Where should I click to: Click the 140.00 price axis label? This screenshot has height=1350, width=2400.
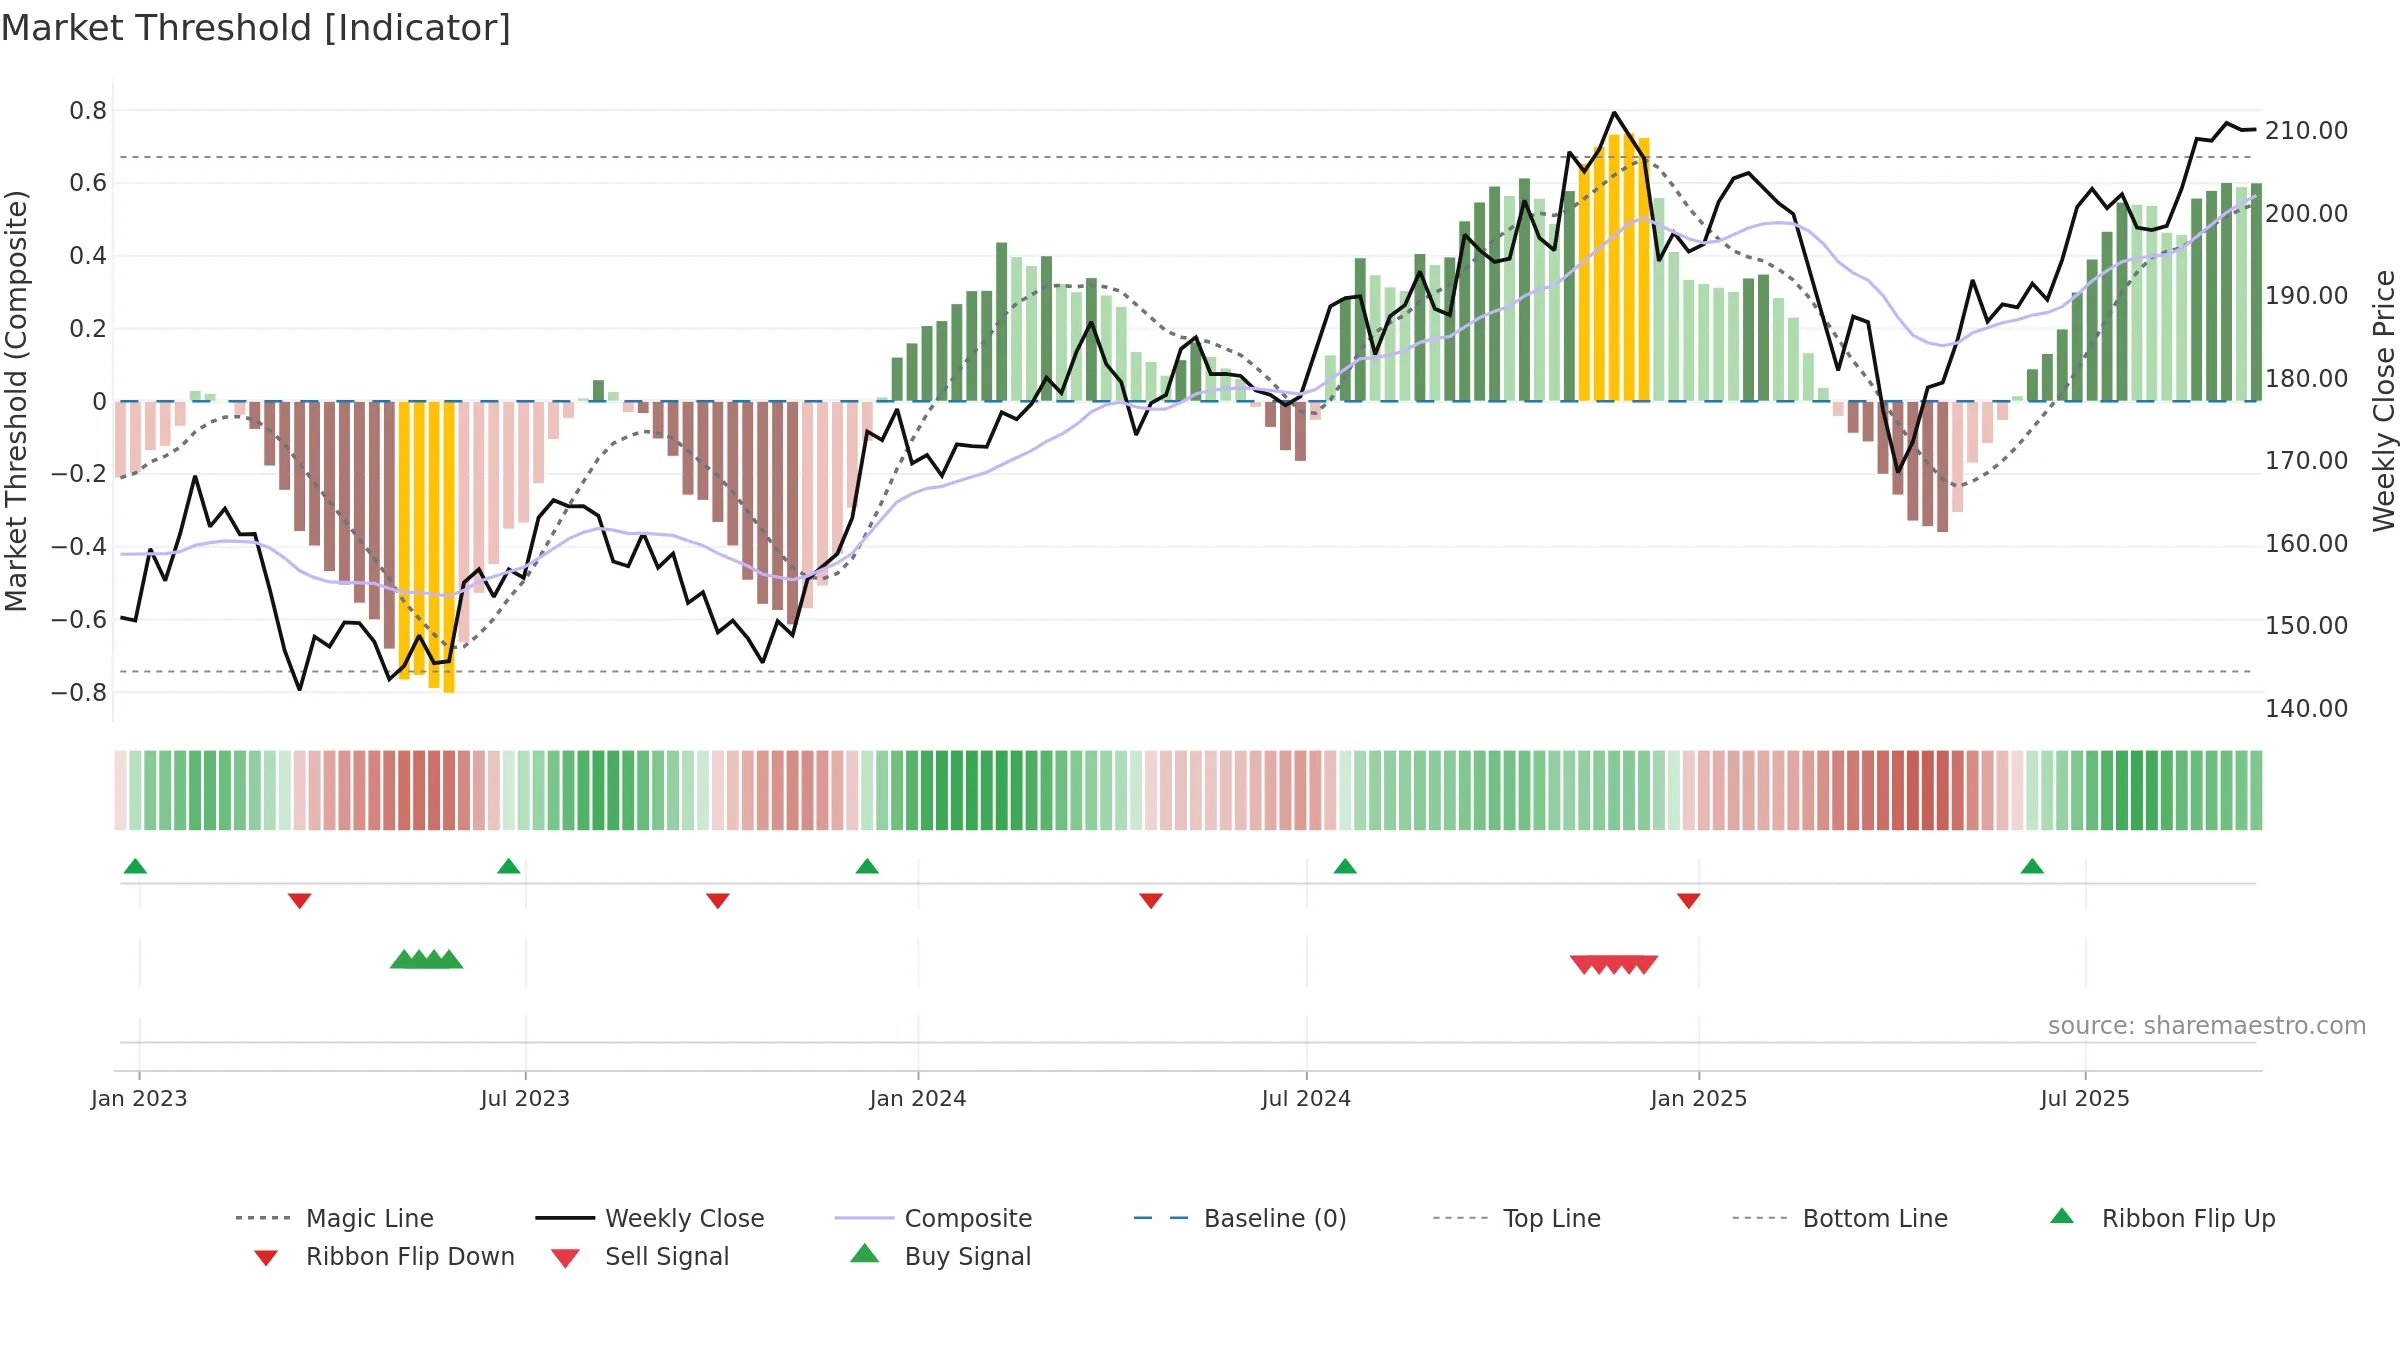click(2306, 709)
